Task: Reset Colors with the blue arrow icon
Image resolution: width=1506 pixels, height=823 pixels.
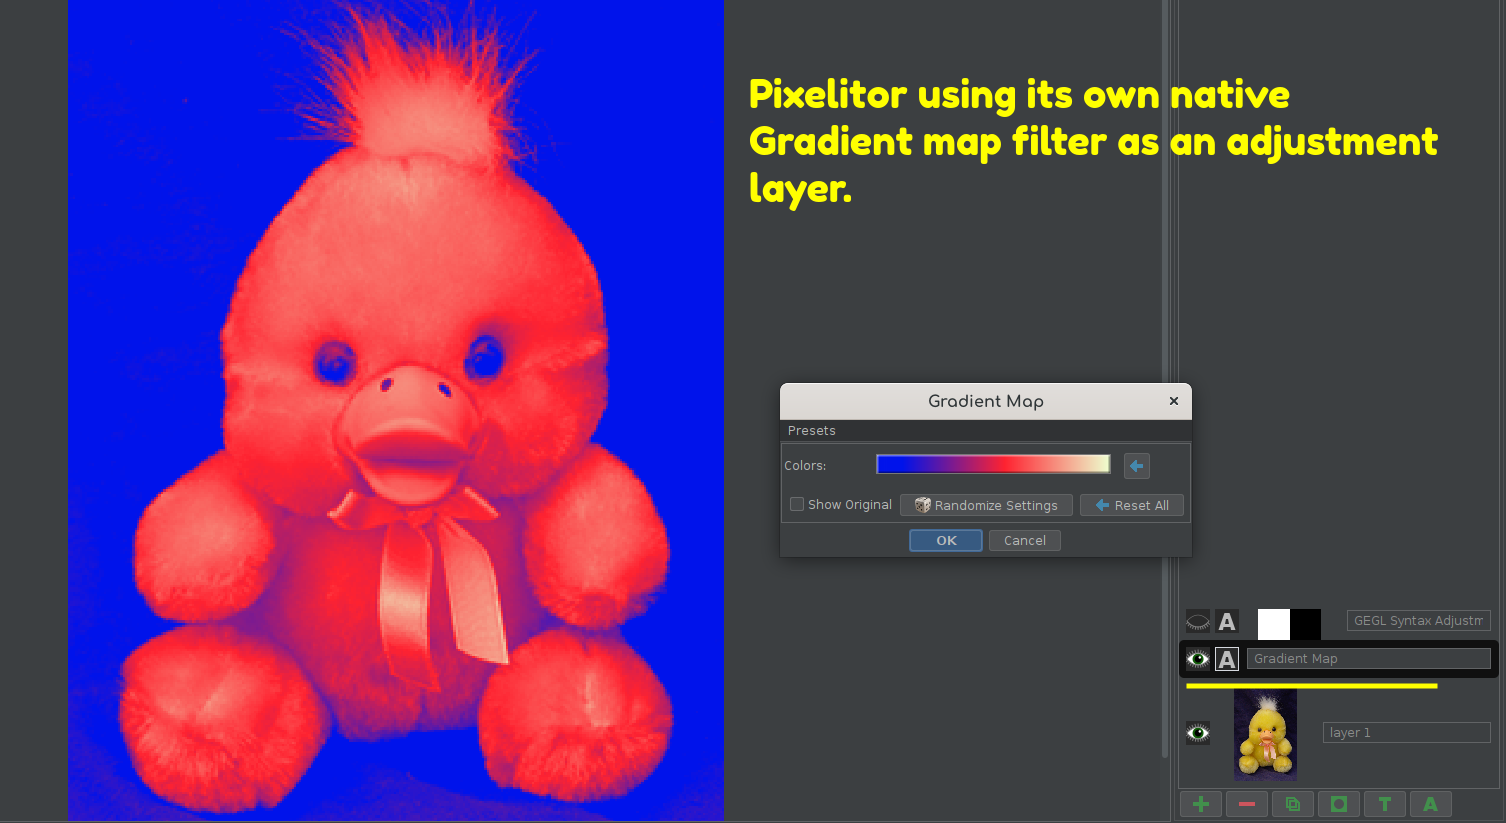Action: point(1137,465)
